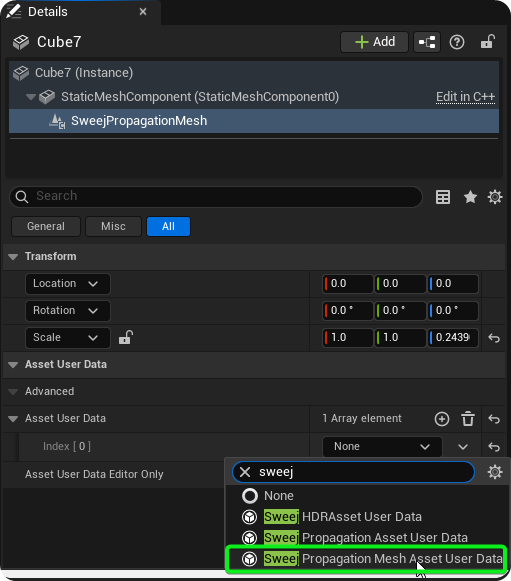Open Index 0 element options chevron
This screenshot has width=511, height=581.
tap(462, 447)
